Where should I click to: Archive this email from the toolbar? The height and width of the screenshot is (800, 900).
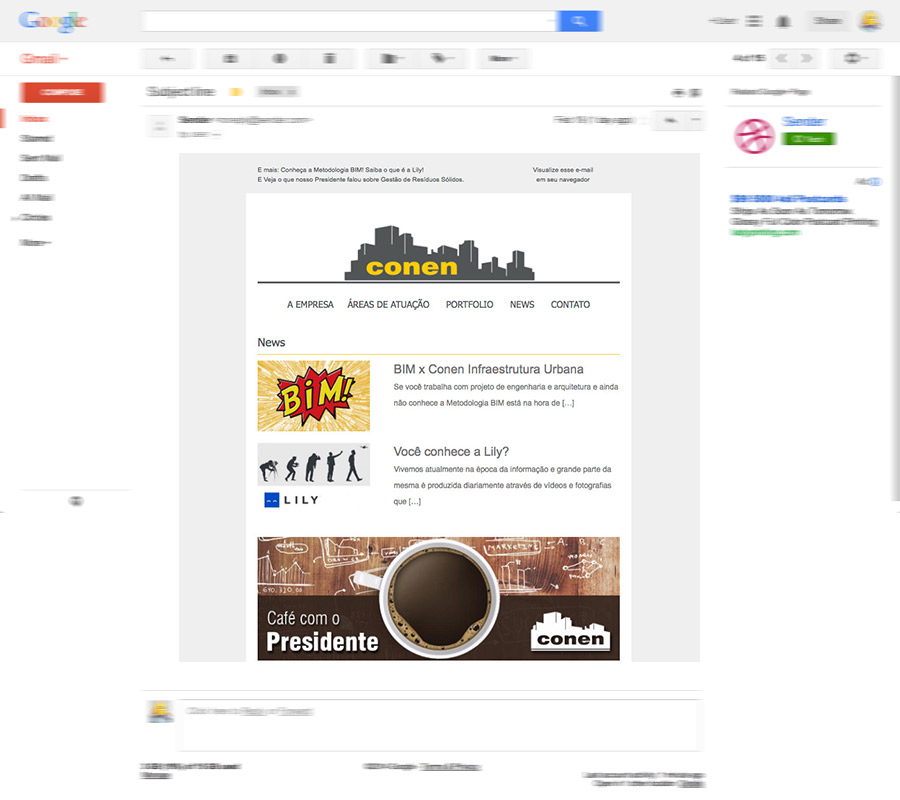click(x=230, y=59)
